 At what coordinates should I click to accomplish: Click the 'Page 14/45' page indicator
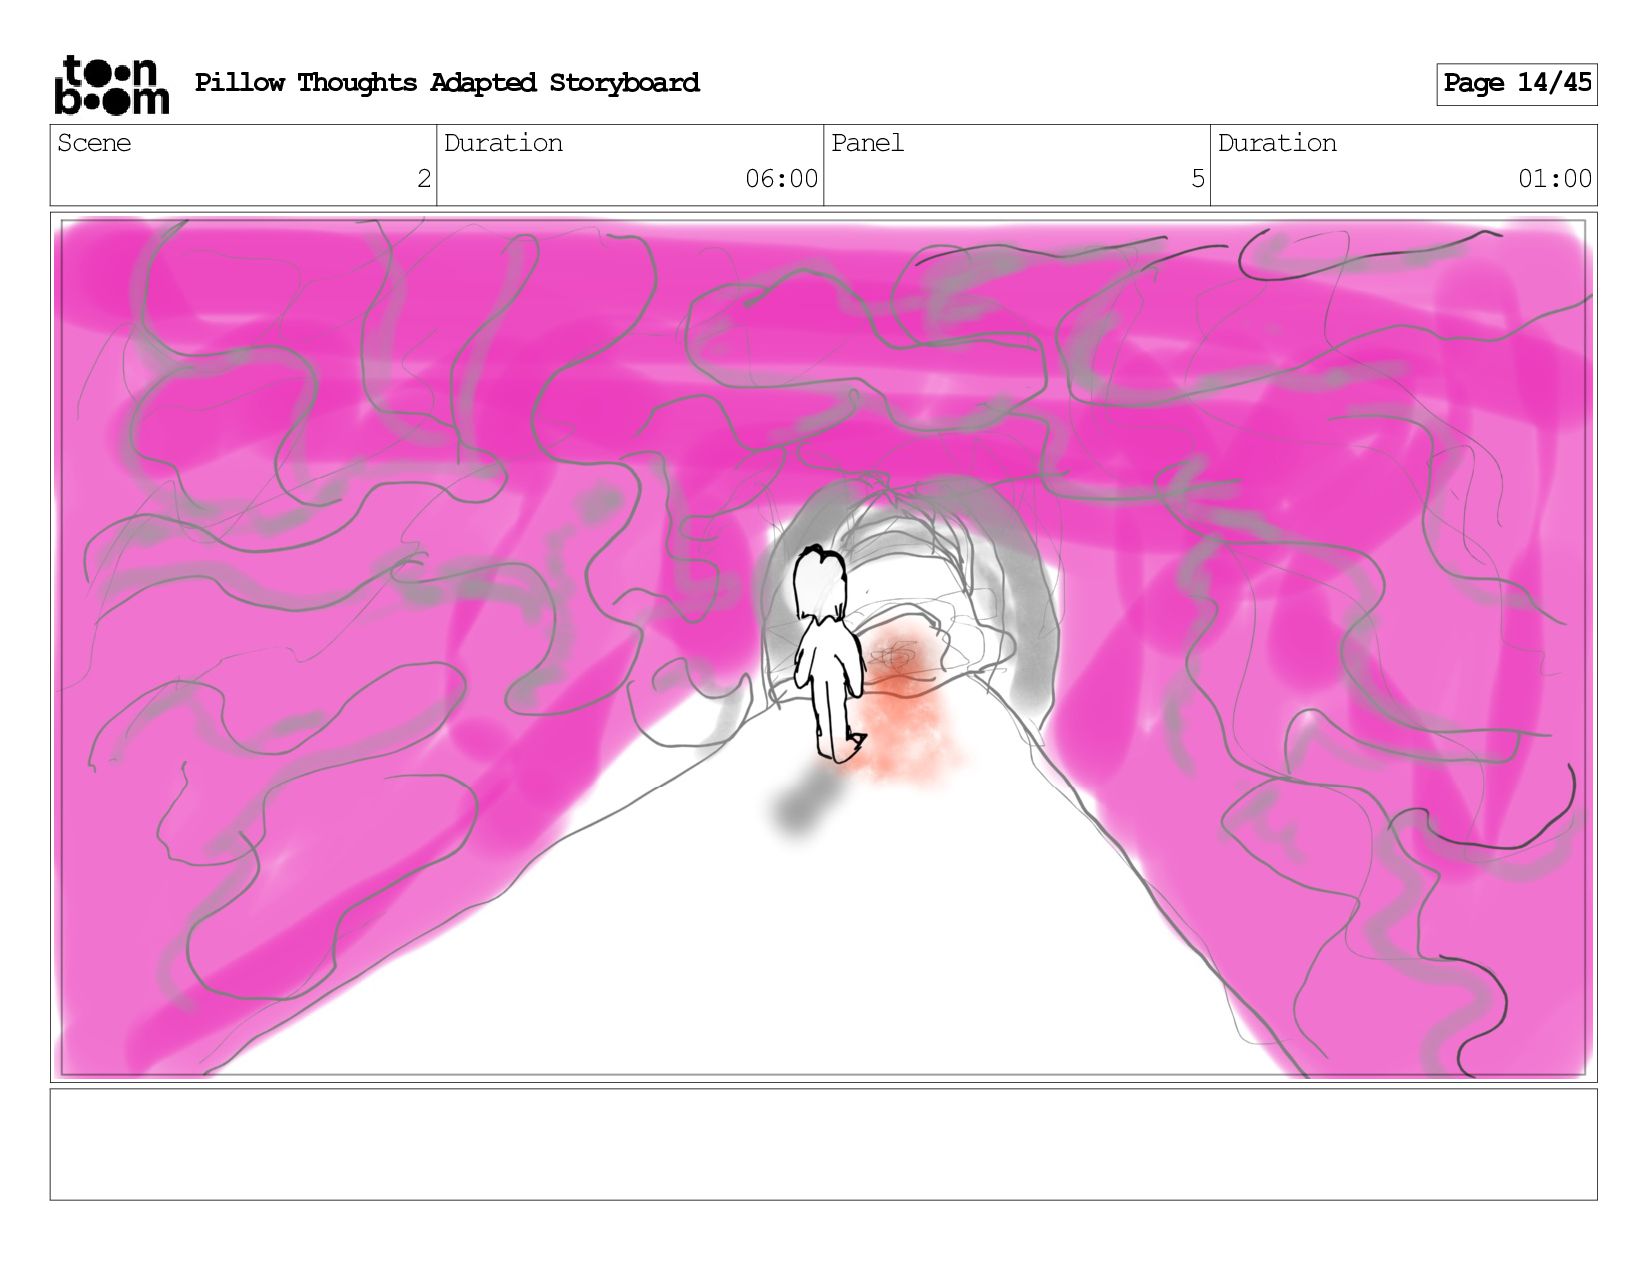1517,84
